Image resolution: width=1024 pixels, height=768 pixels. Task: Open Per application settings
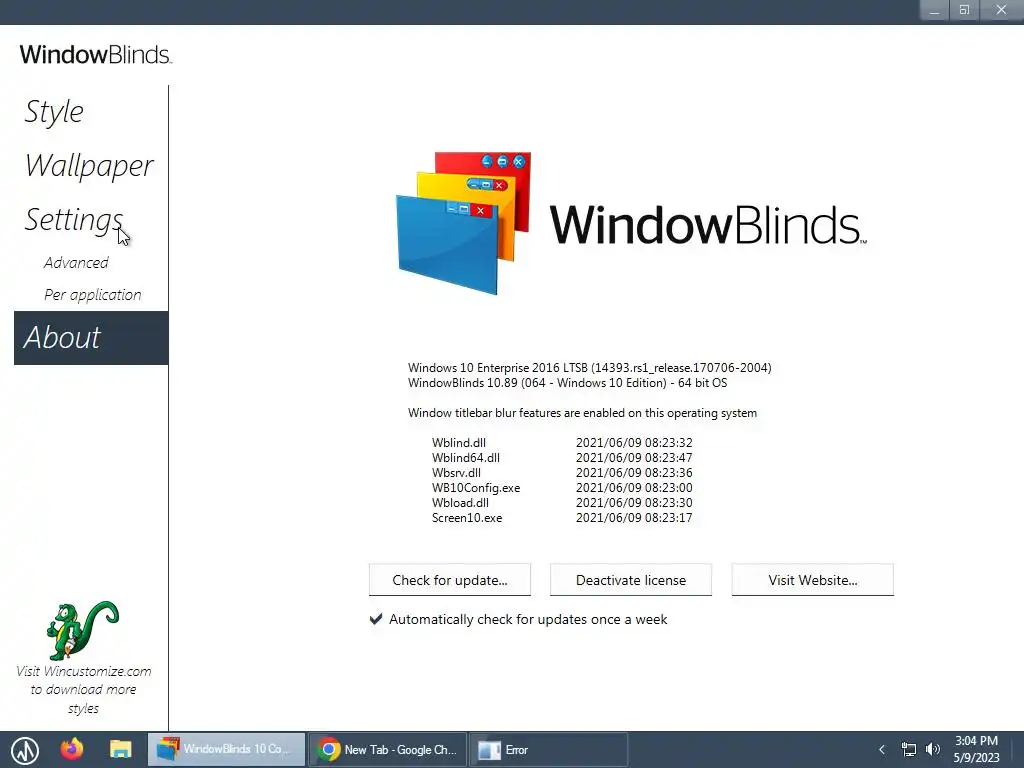pyautogui.click(x=92, y=295)
